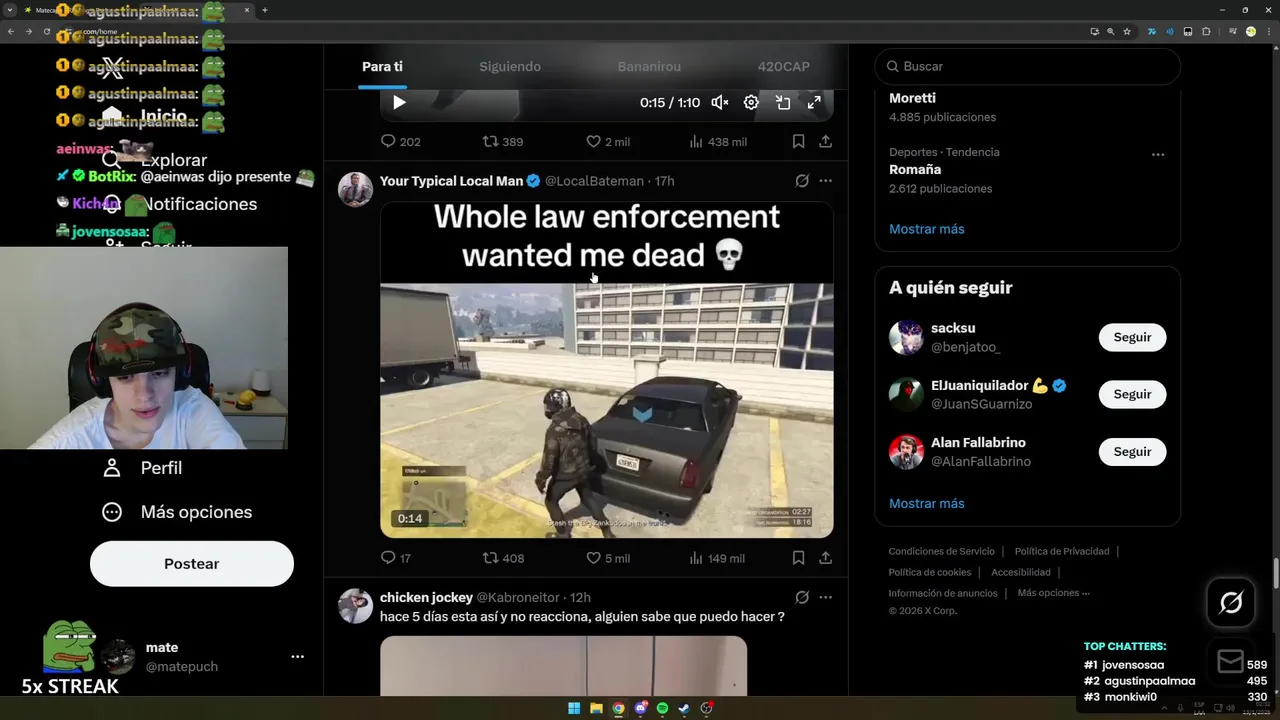View stats of post with 149 mil views

[718, 558]
